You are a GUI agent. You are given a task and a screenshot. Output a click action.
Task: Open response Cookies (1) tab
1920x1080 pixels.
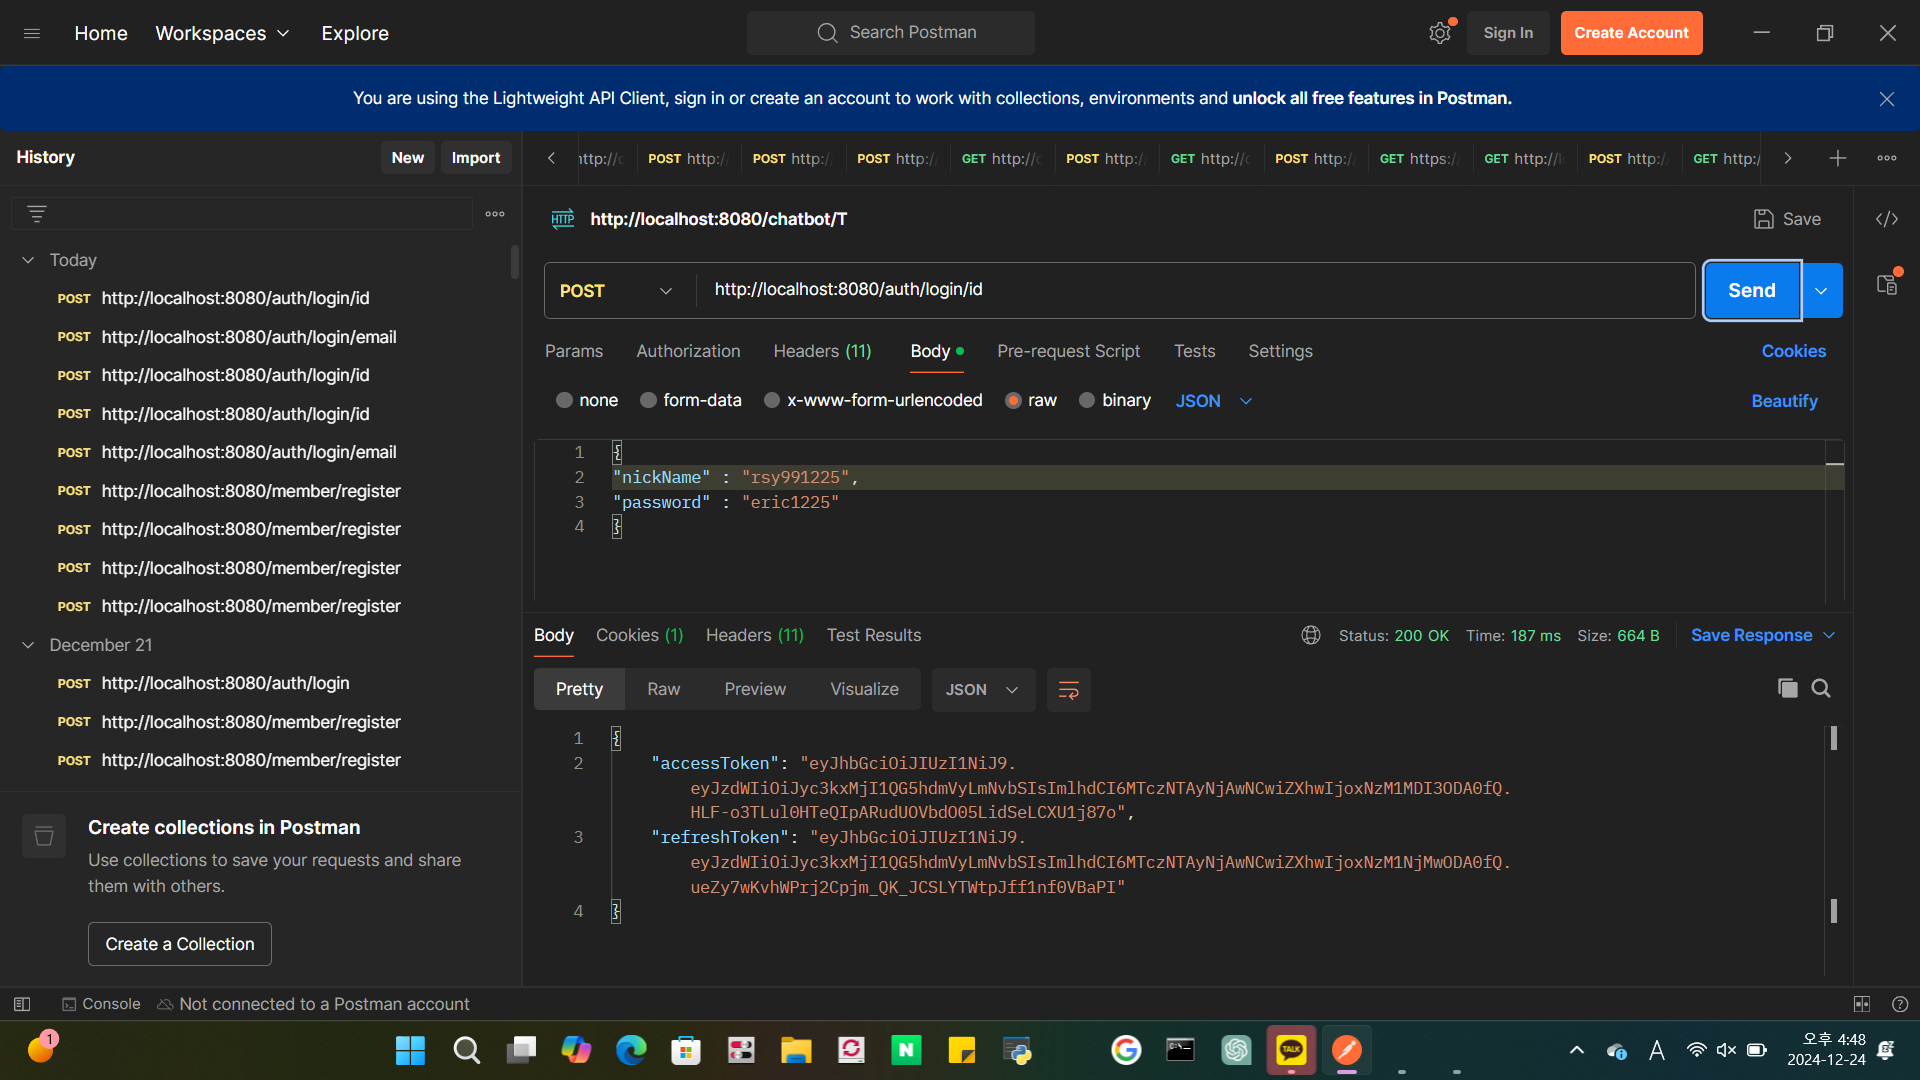(x=639, y=636)
